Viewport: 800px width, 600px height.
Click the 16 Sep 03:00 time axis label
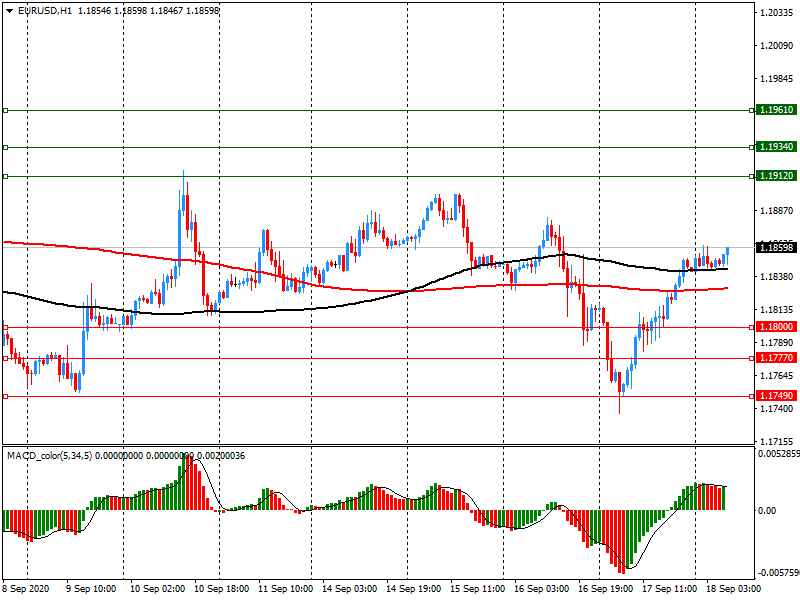coord(541,589)
